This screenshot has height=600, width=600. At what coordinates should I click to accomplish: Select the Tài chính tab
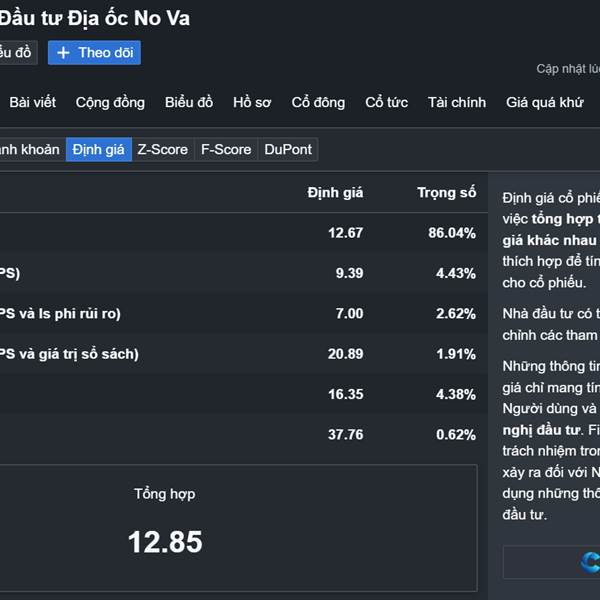click(x=457, y=103)
